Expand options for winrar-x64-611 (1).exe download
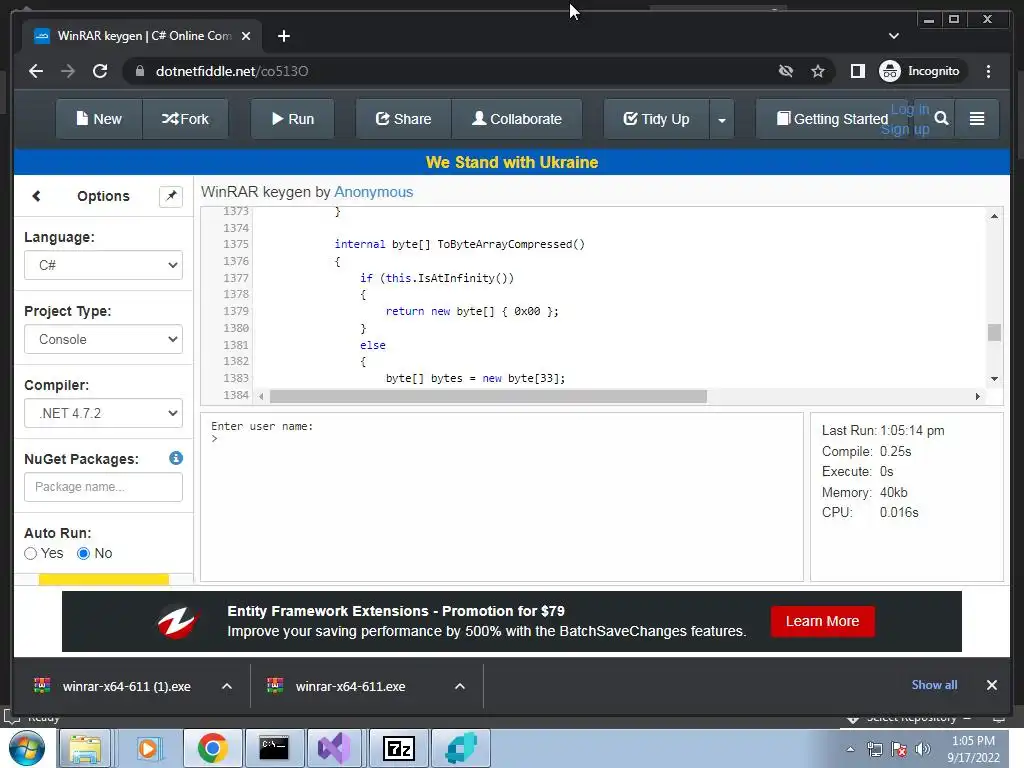Screen dimensions: 1024x768 pos(227,686)
